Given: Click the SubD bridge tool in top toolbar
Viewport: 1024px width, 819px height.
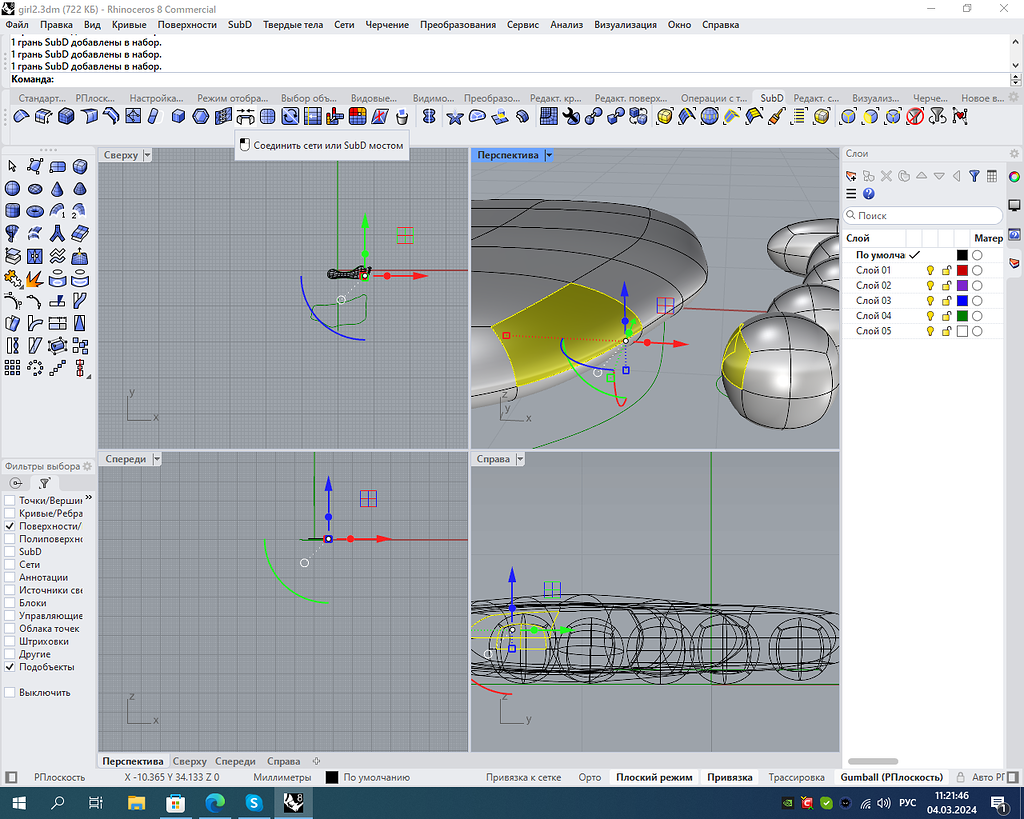Looking at the screenshot, I should [x=245, y=117].
